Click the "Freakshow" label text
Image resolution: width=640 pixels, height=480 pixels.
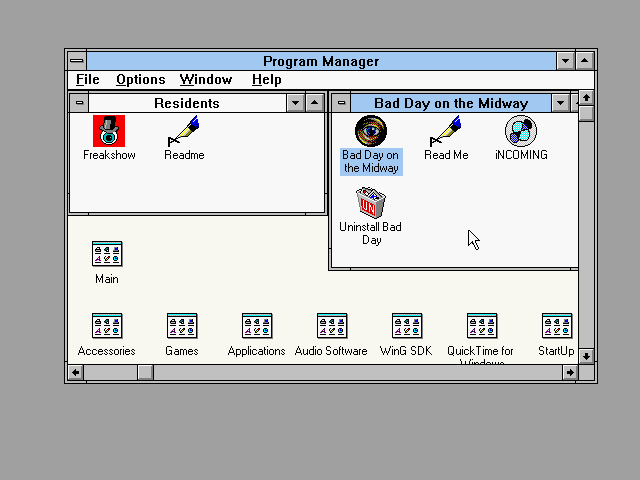[x=109, y=155]
